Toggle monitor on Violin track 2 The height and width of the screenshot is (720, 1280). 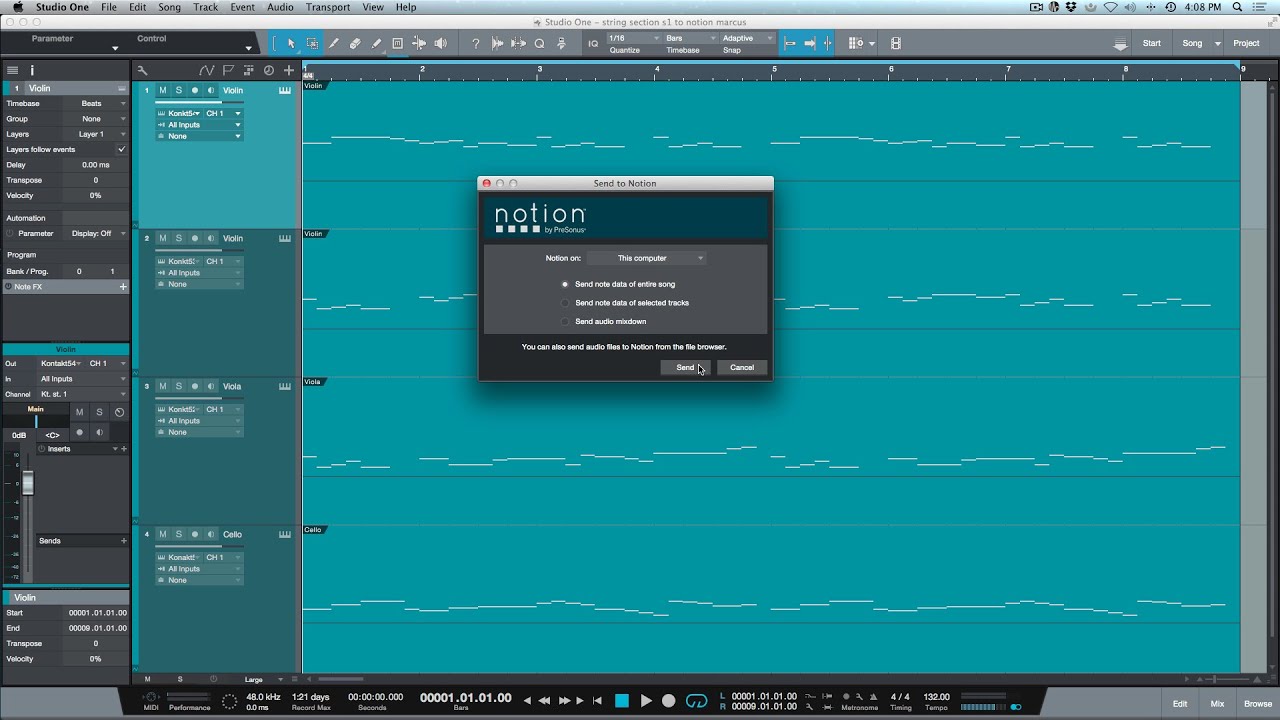tap(211, 238)
